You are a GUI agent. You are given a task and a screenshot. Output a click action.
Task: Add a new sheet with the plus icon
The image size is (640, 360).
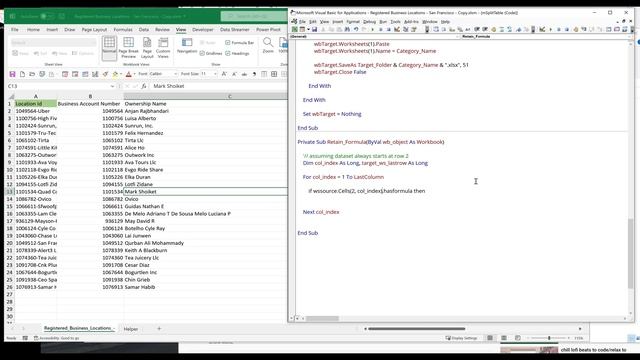(x=159, y=329)
